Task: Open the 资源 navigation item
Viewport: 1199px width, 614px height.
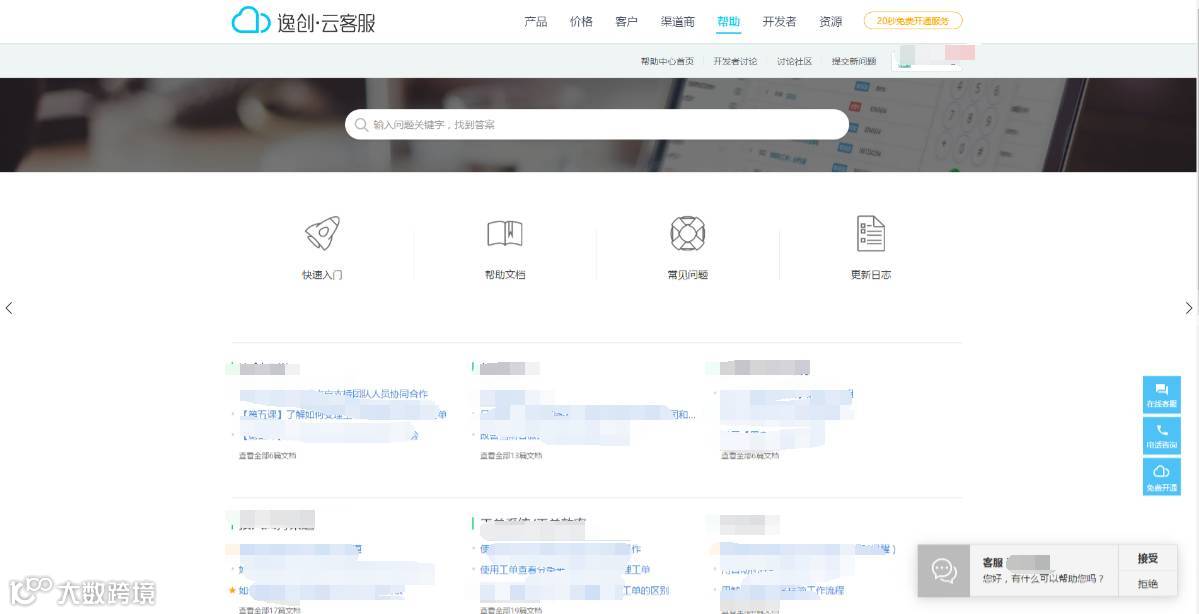Action: pos(830,22)
